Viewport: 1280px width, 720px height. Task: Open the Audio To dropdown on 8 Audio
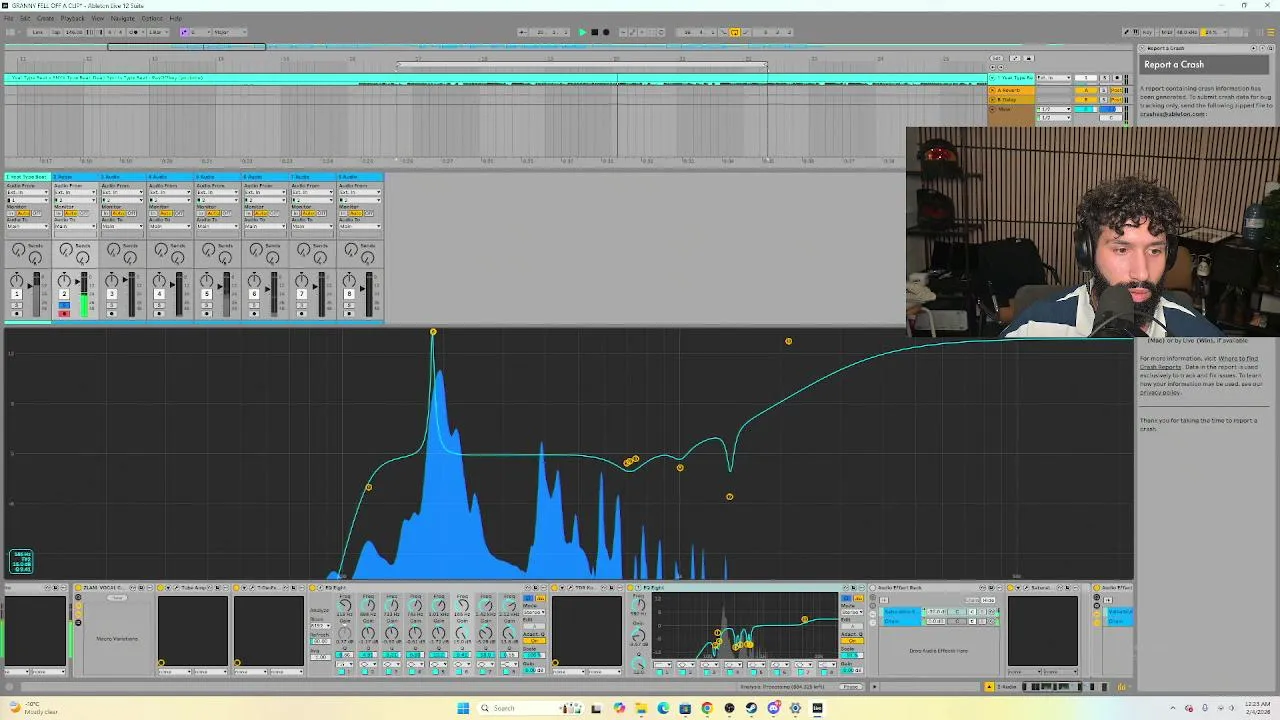[360, 226]
